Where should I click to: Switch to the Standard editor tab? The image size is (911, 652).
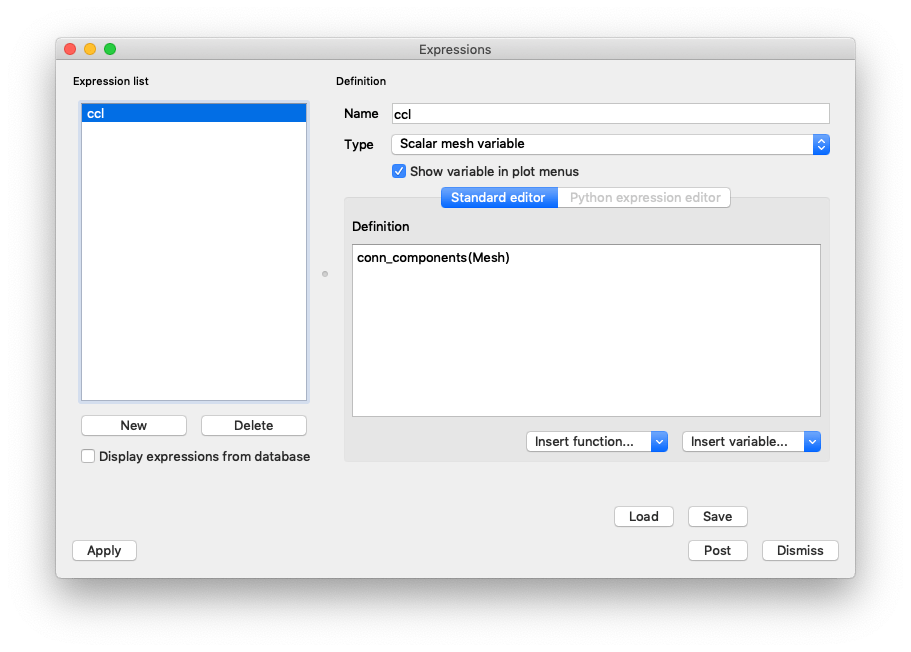point(499,198)
